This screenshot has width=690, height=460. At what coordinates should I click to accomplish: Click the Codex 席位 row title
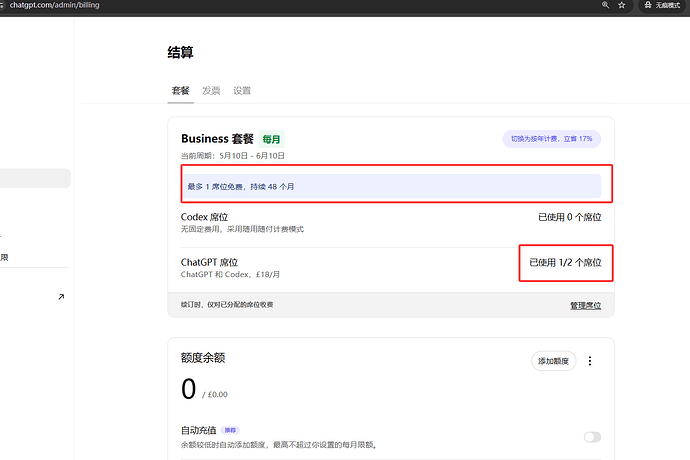point(205,217)
